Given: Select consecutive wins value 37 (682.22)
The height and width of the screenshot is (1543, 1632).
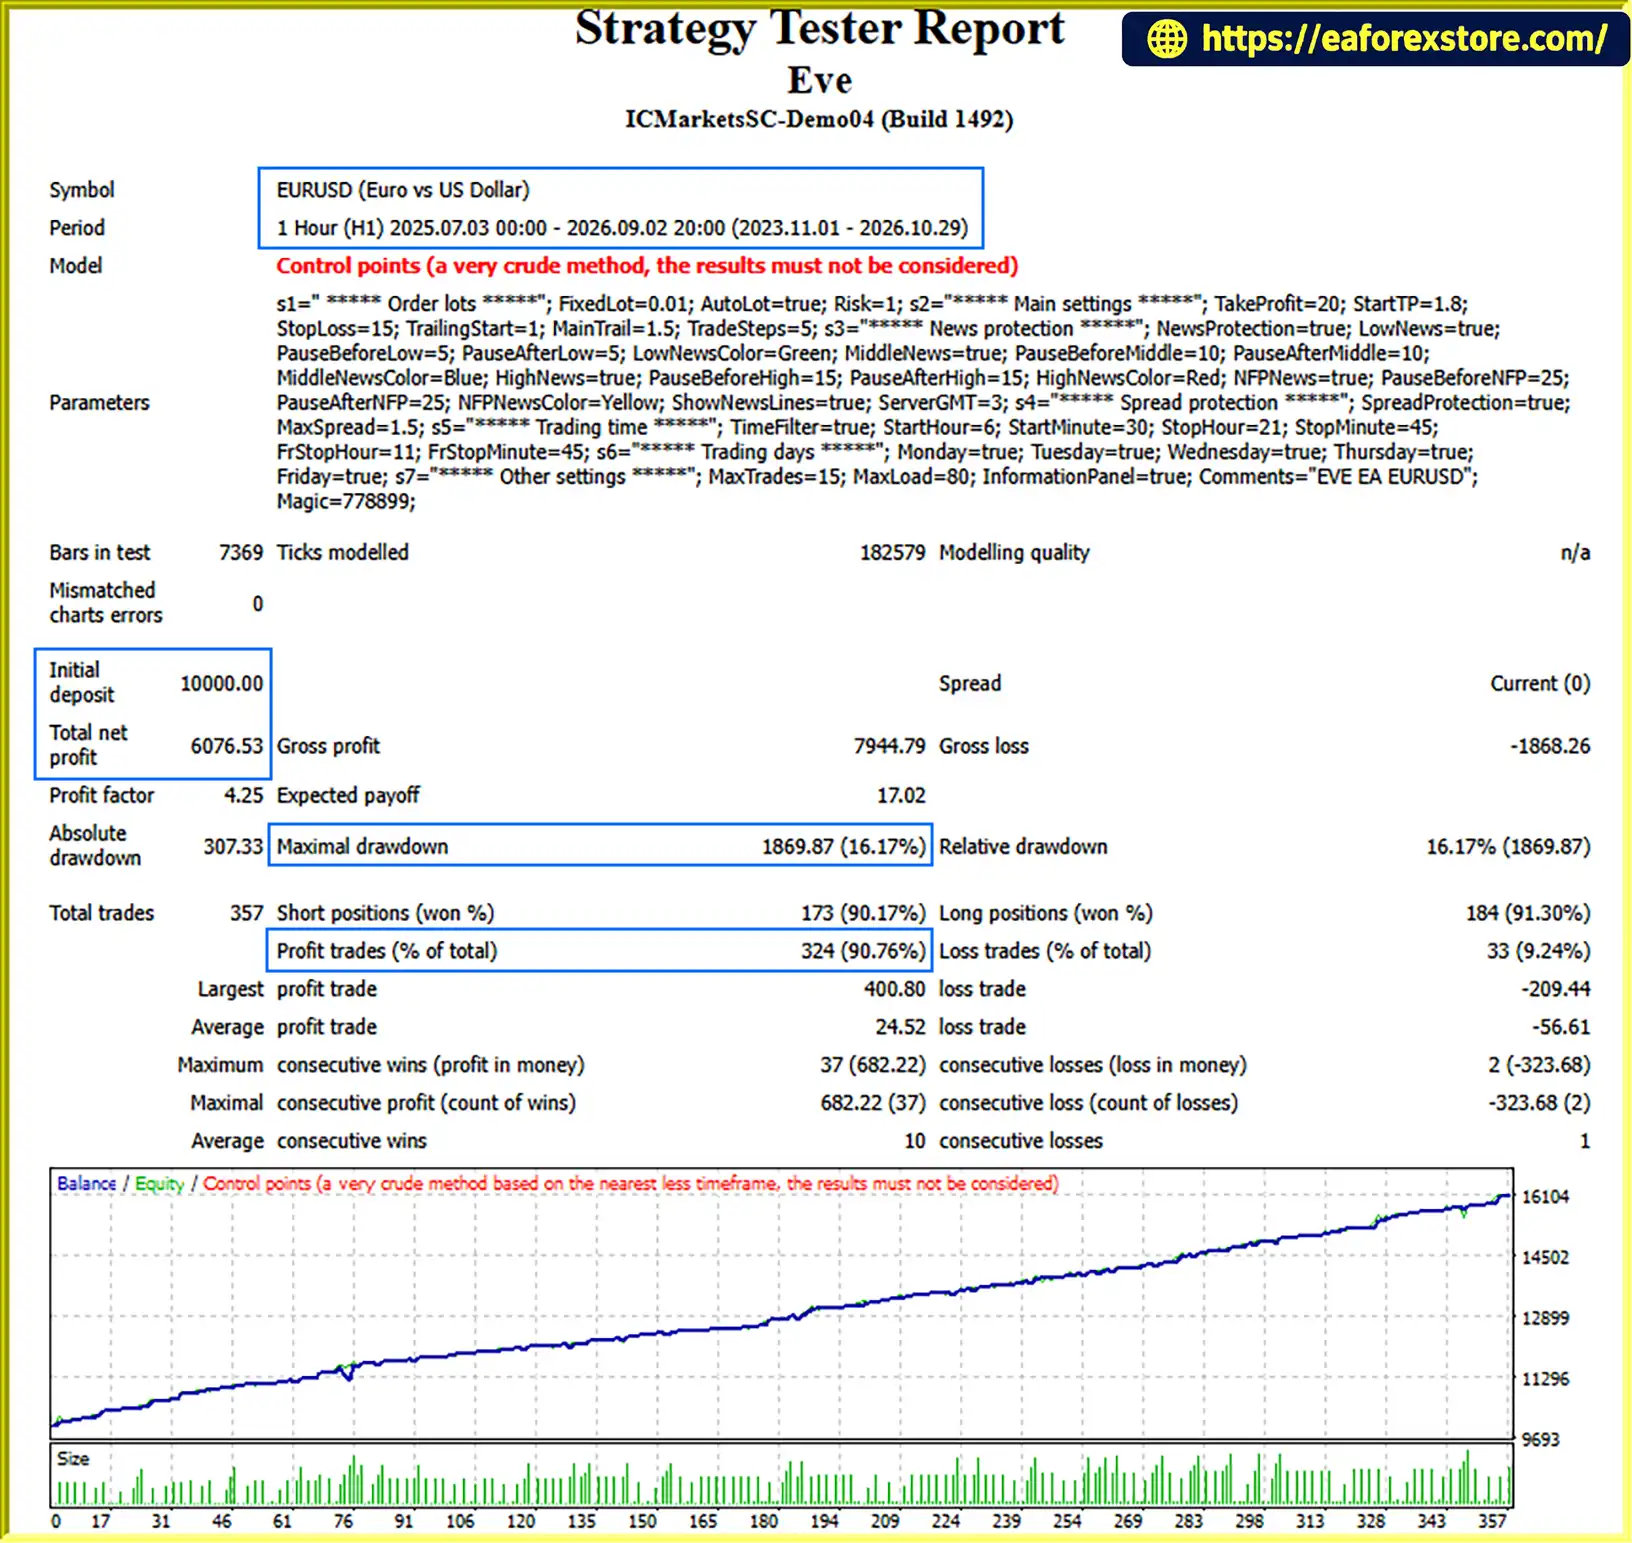Looking at the screenshot, I should tap(873, 1065).
